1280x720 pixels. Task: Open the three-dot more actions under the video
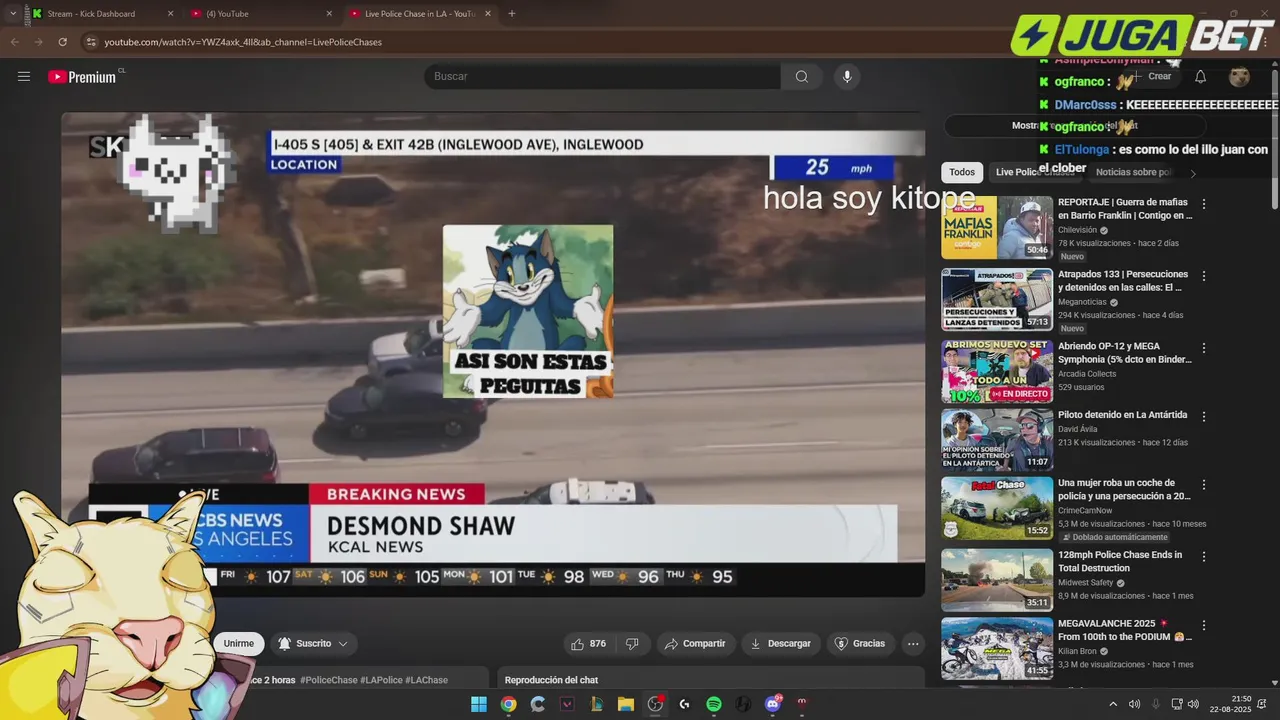coord(913,644)
